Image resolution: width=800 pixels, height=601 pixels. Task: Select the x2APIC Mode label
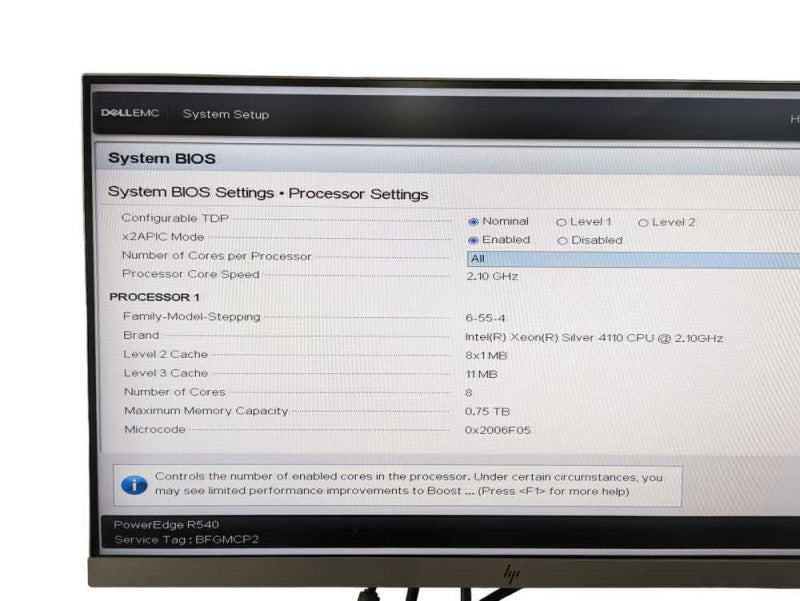[x=163, y=237]
